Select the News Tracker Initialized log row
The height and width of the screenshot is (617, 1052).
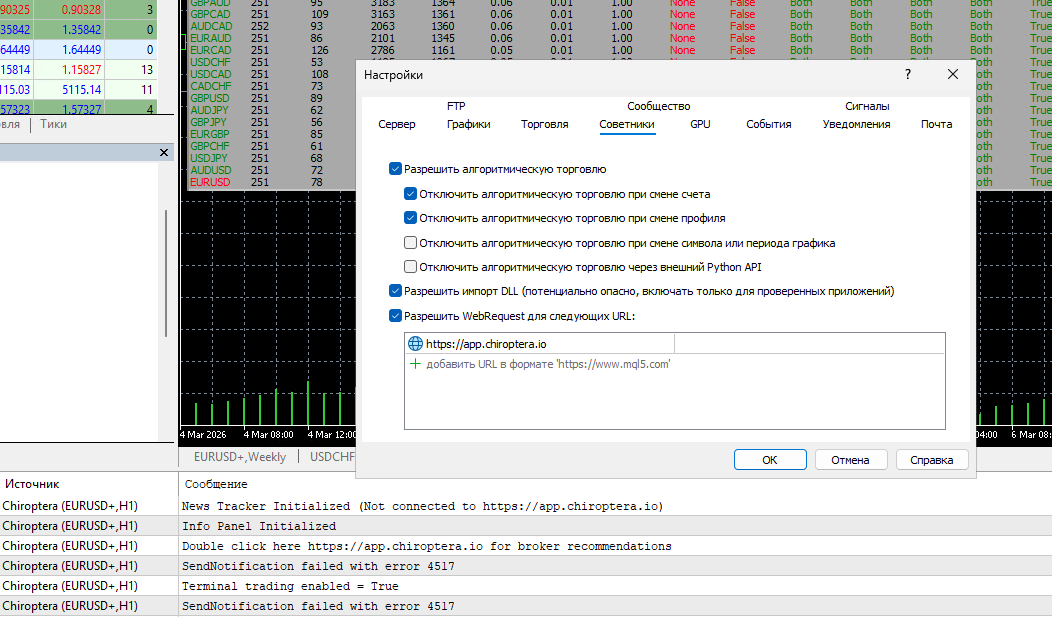point(526,506)
